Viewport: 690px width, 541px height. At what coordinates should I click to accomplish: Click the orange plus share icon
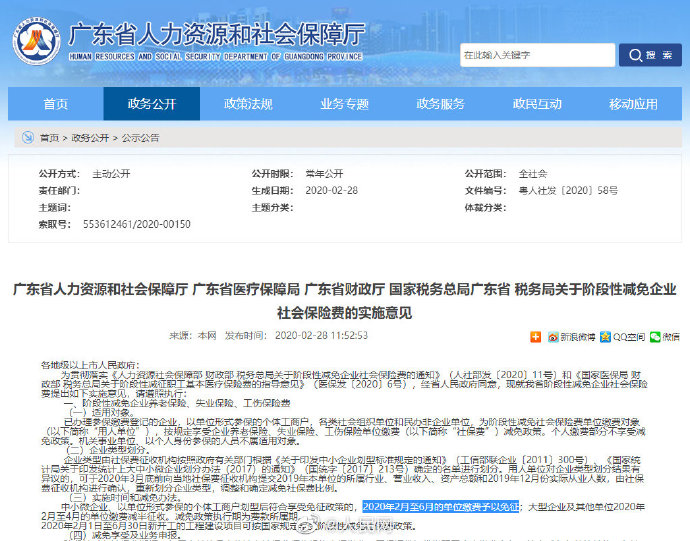[x=536, y=337]
